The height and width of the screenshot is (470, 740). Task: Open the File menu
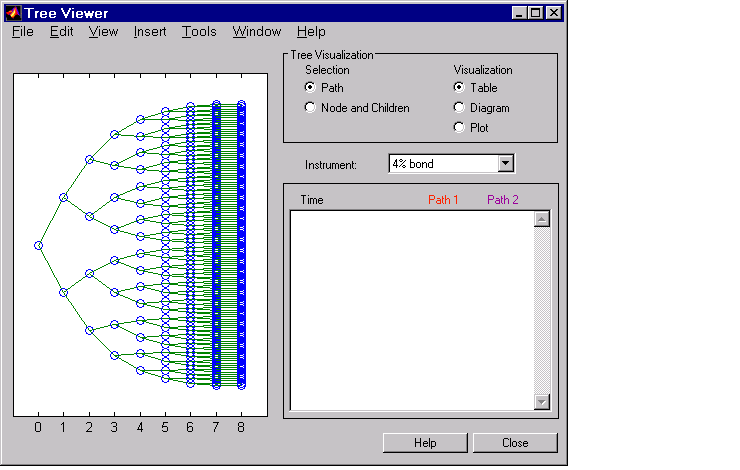(x=22, y=32)
